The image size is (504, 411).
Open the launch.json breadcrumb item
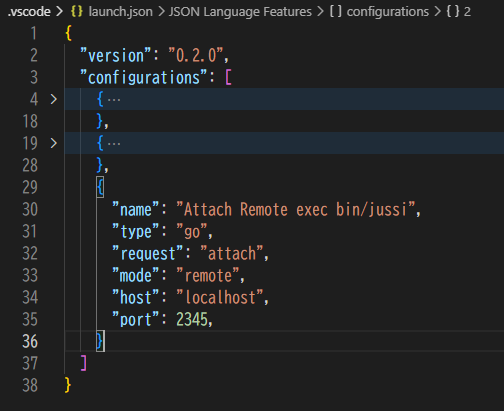click(x=120, y=12)
